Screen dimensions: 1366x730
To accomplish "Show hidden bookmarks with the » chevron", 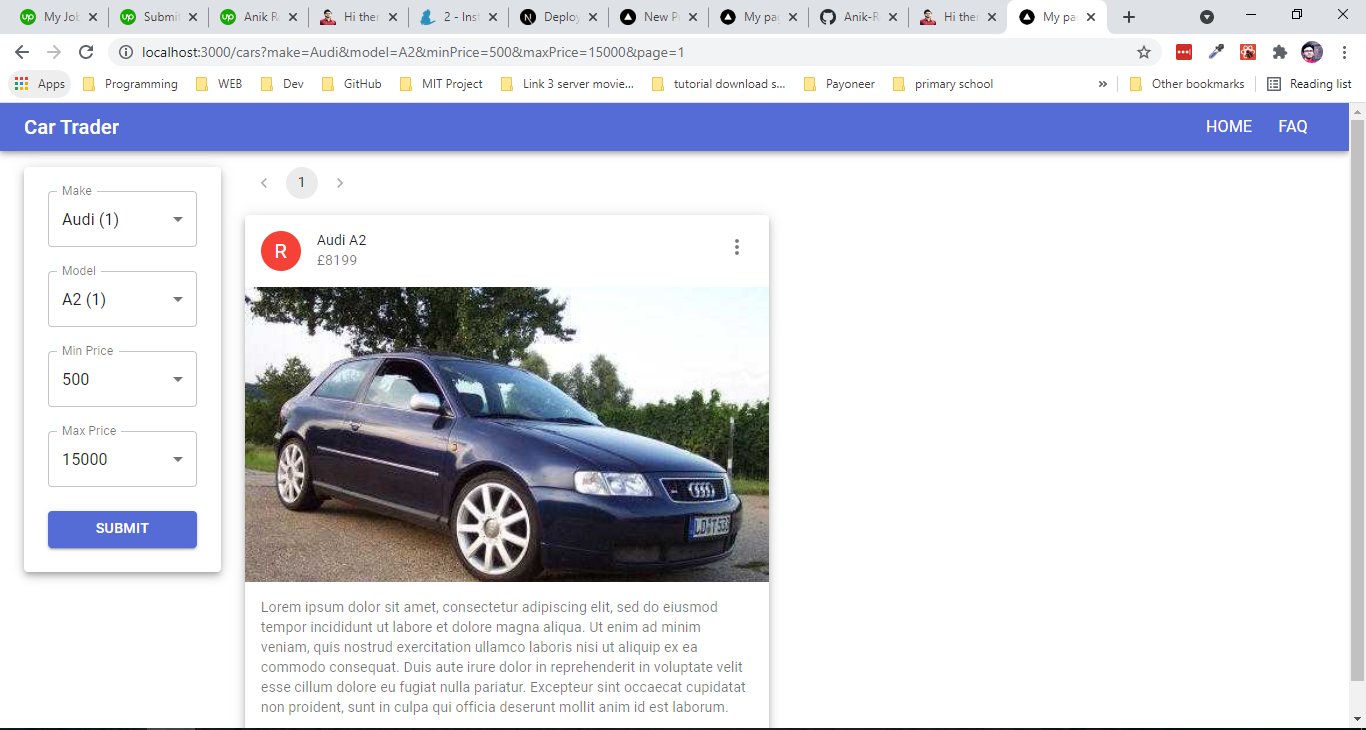I will pyautogui.click(x=1103, y=84).
